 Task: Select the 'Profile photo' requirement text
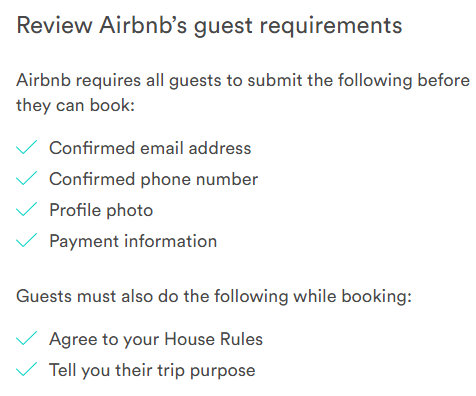point(101,210)
